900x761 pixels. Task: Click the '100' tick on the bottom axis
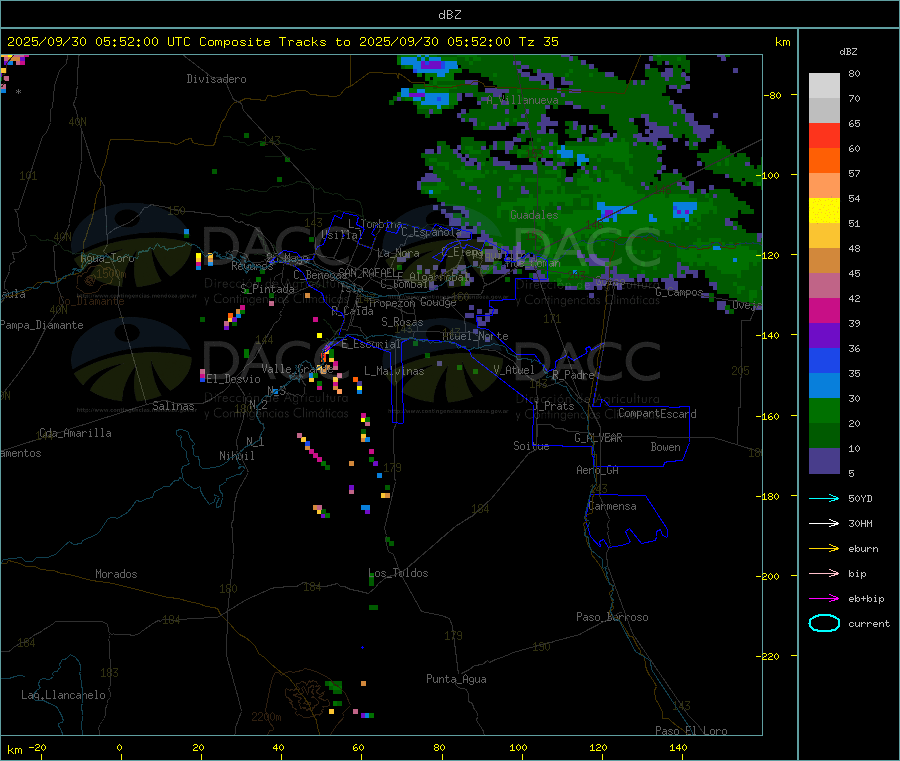pos(518,747)
